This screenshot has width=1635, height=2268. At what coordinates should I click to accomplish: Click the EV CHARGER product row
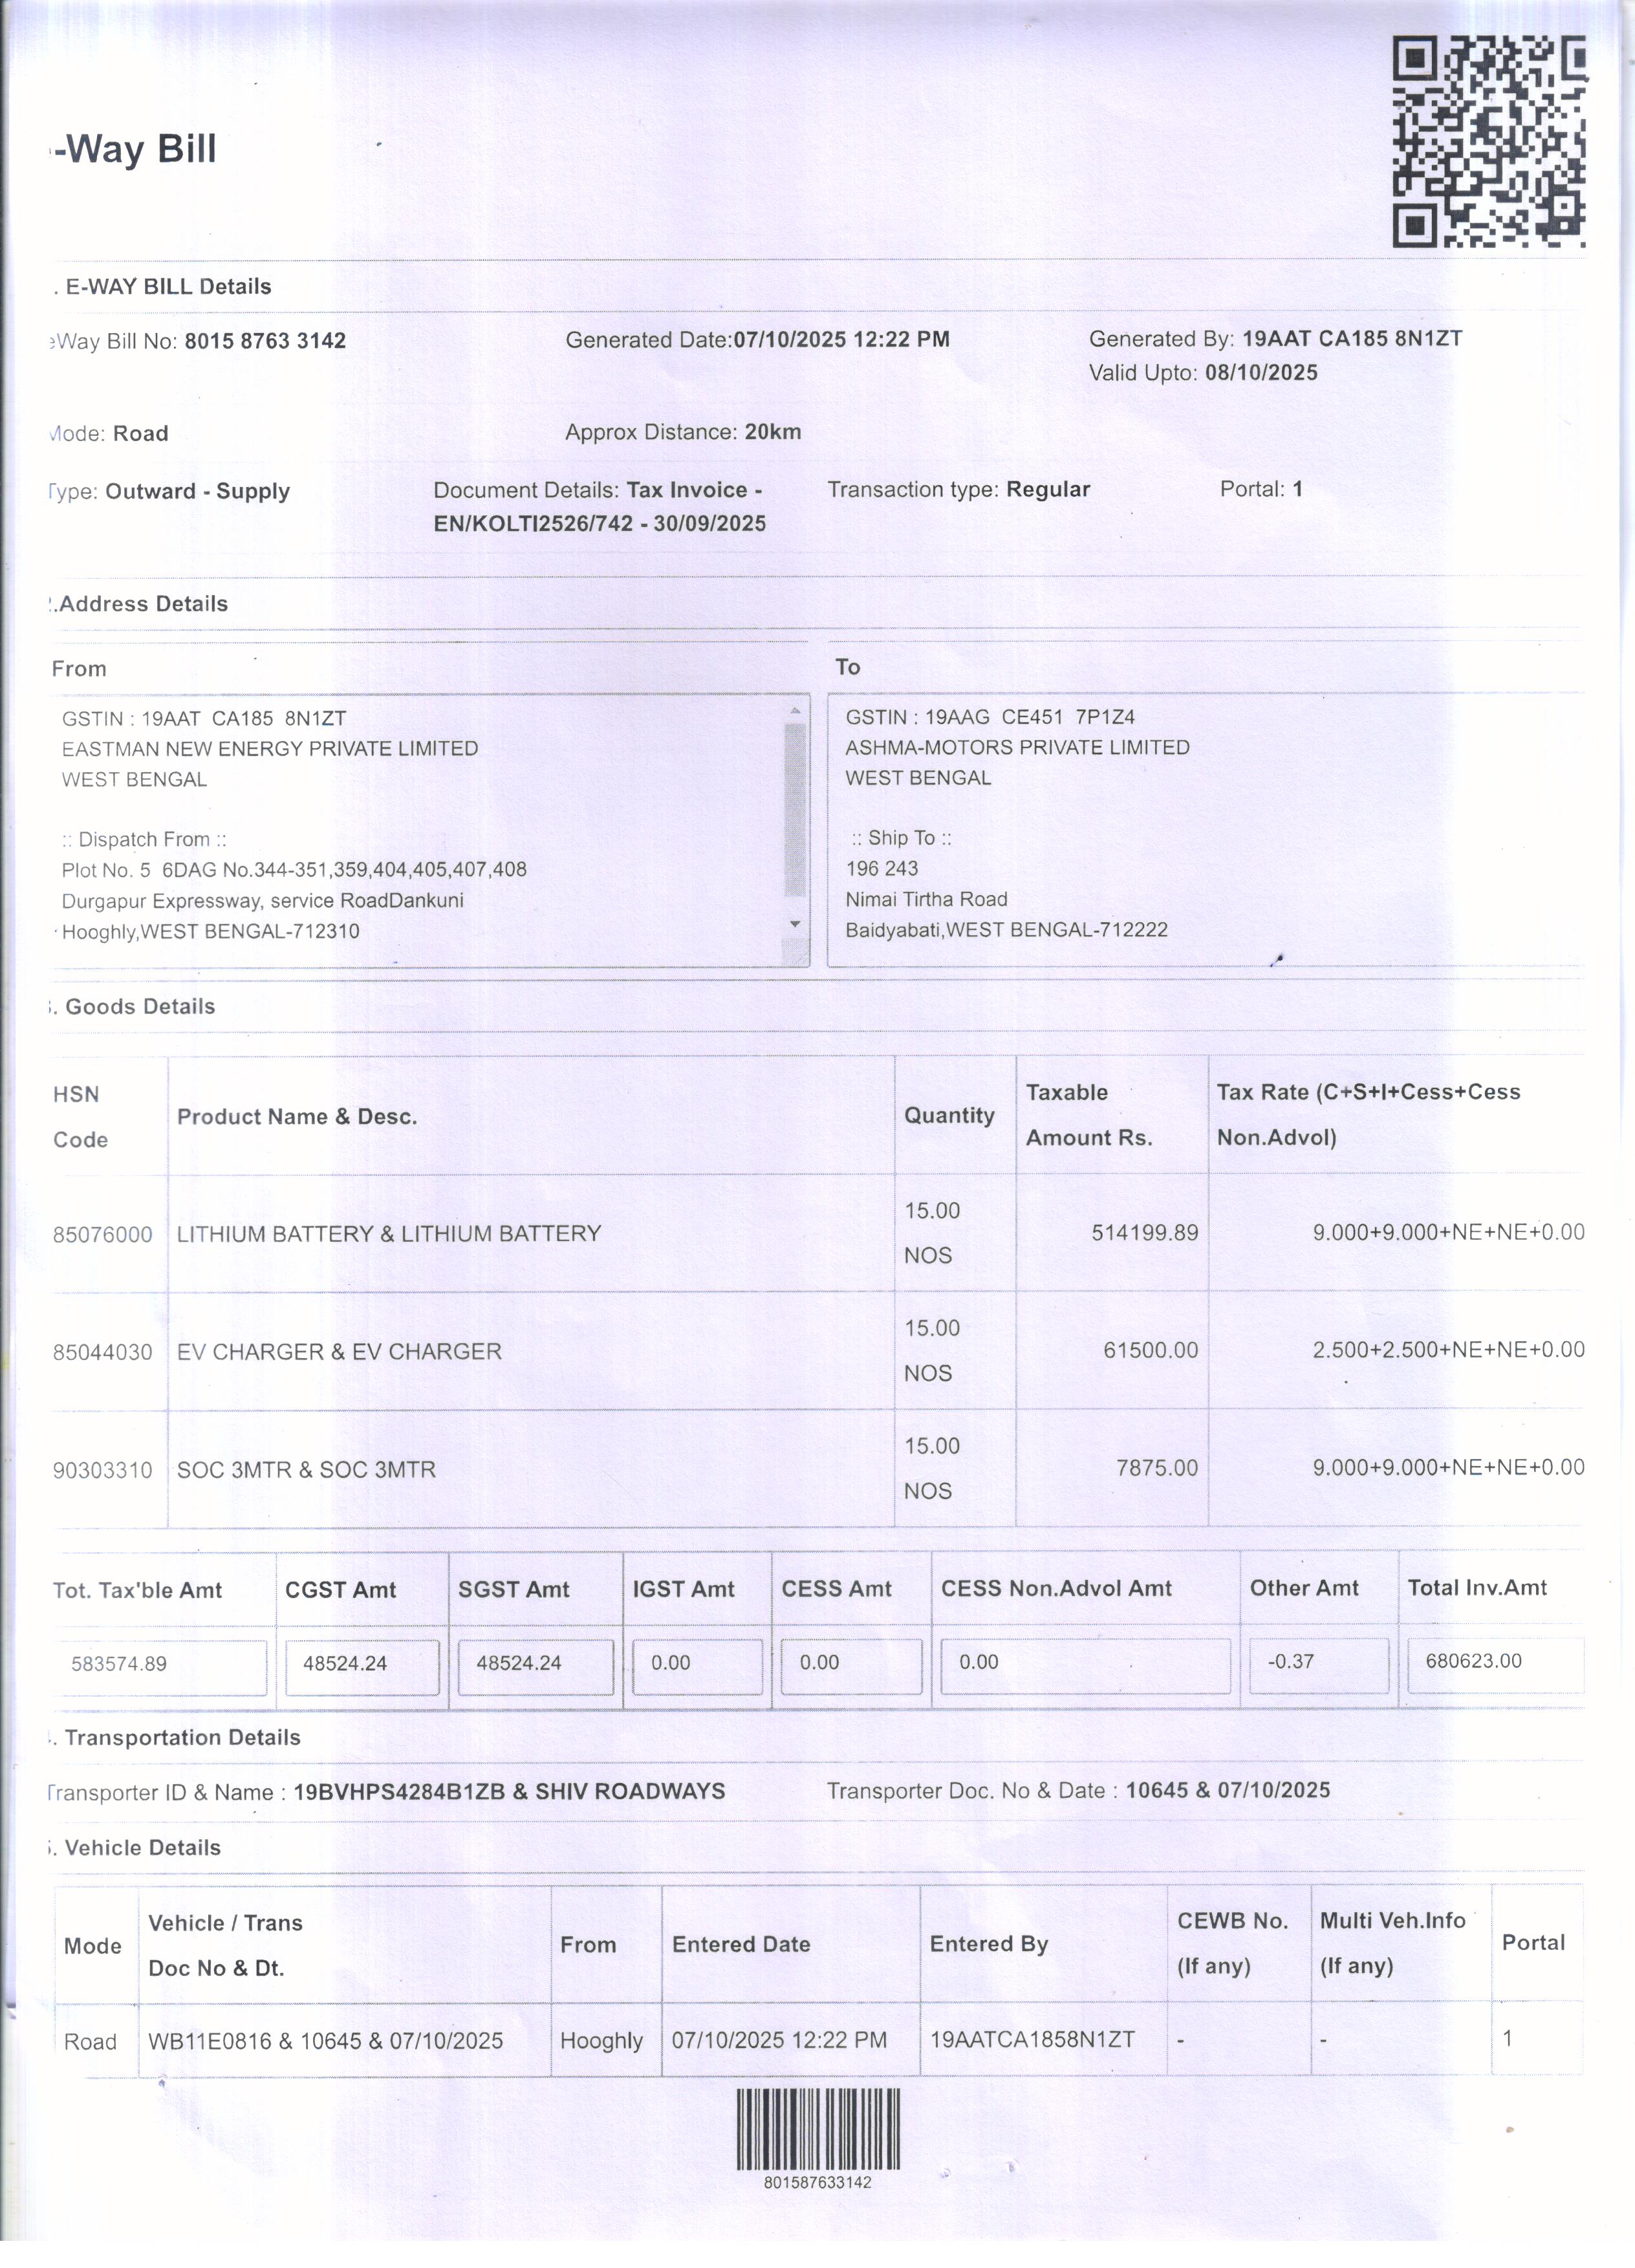click(339, 1352)
